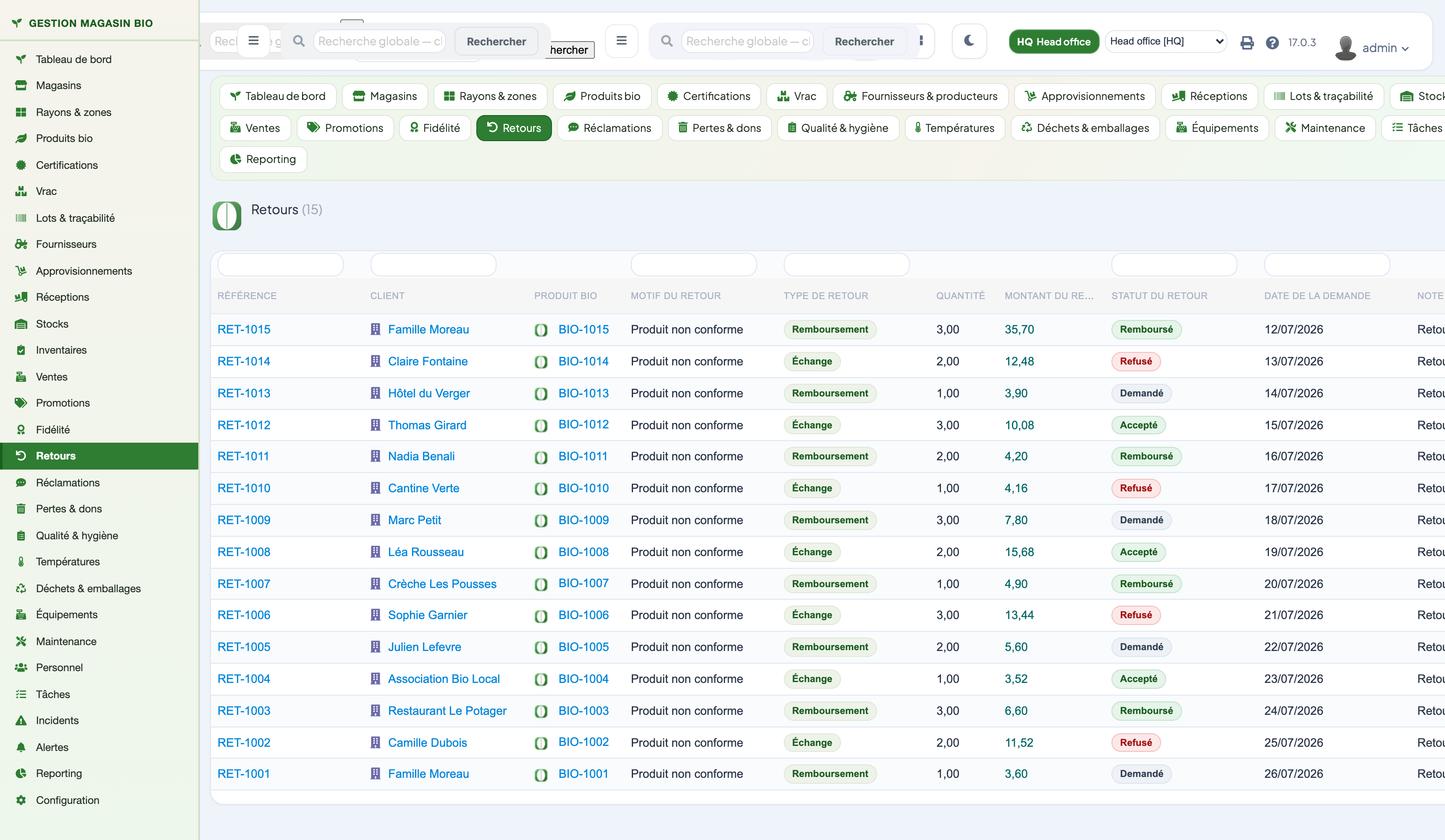The width and height of the screenshot is (1445, 840).
Task: Open Températures in the left sidebar
Action: coord(99,562)
